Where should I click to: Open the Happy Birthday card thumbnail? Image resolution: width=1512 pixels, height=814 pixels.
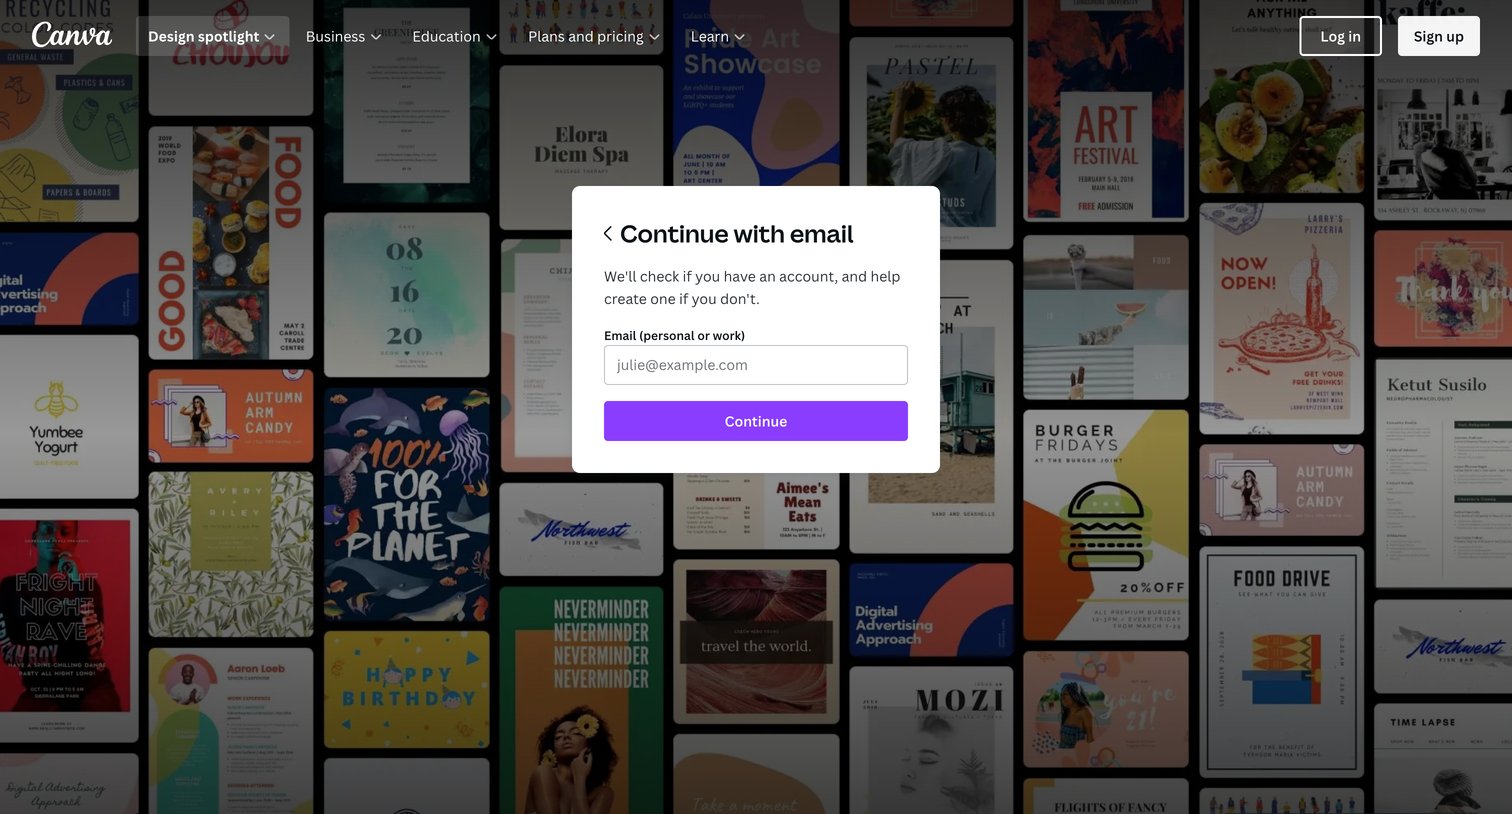tap(407, 689)
